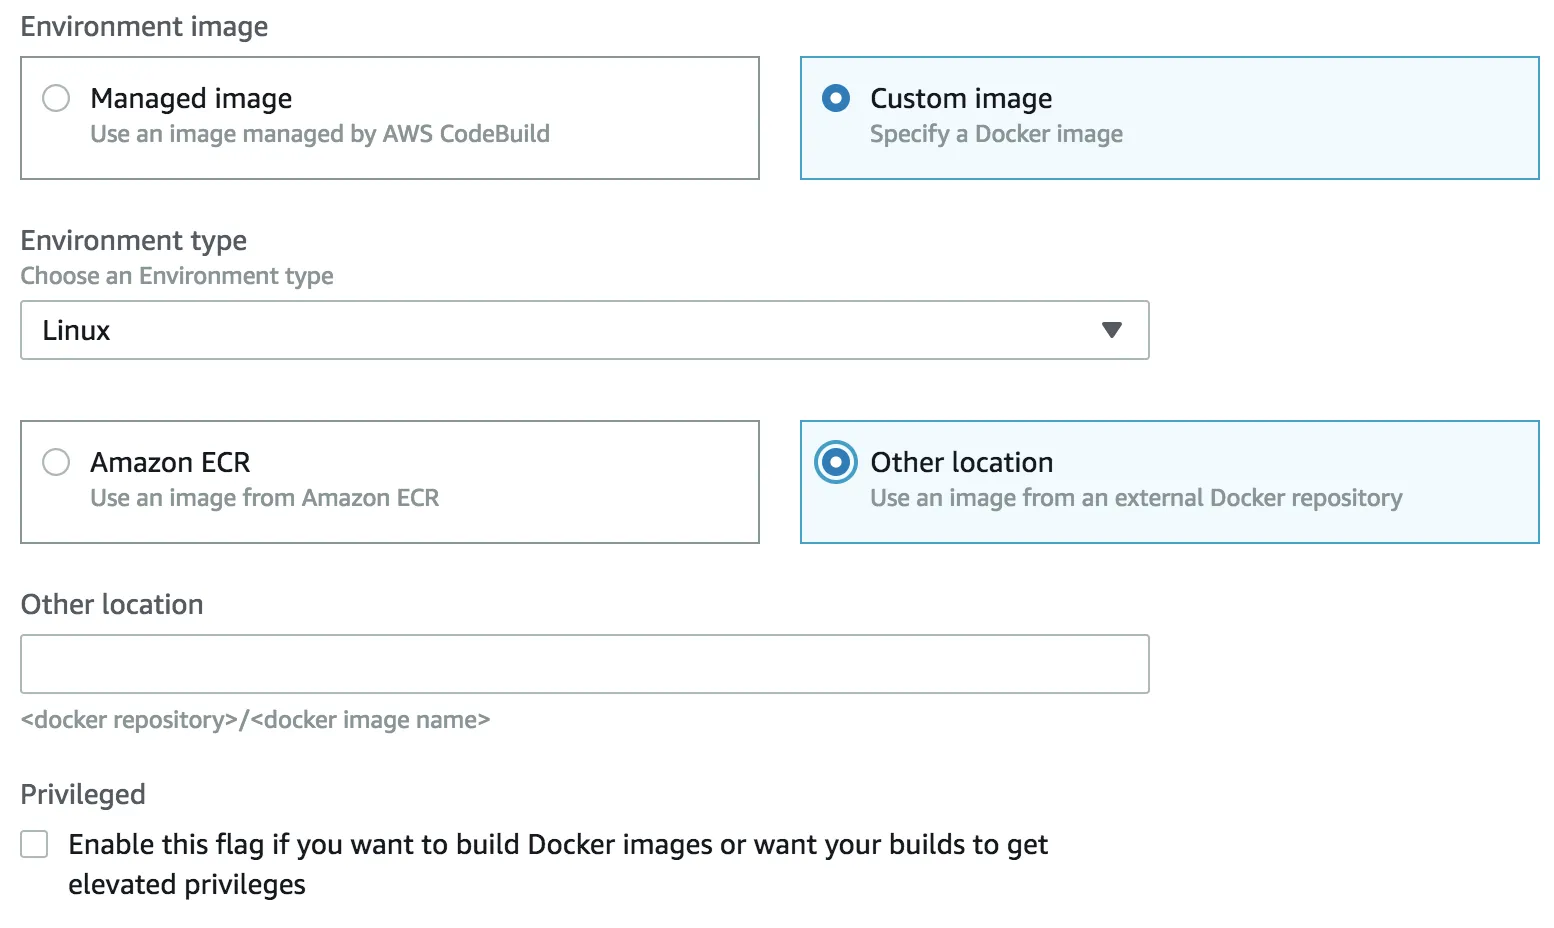Click 'Use an image from an external Docker repository'
Screen dimensions: 1554x928
point(1136,498)
